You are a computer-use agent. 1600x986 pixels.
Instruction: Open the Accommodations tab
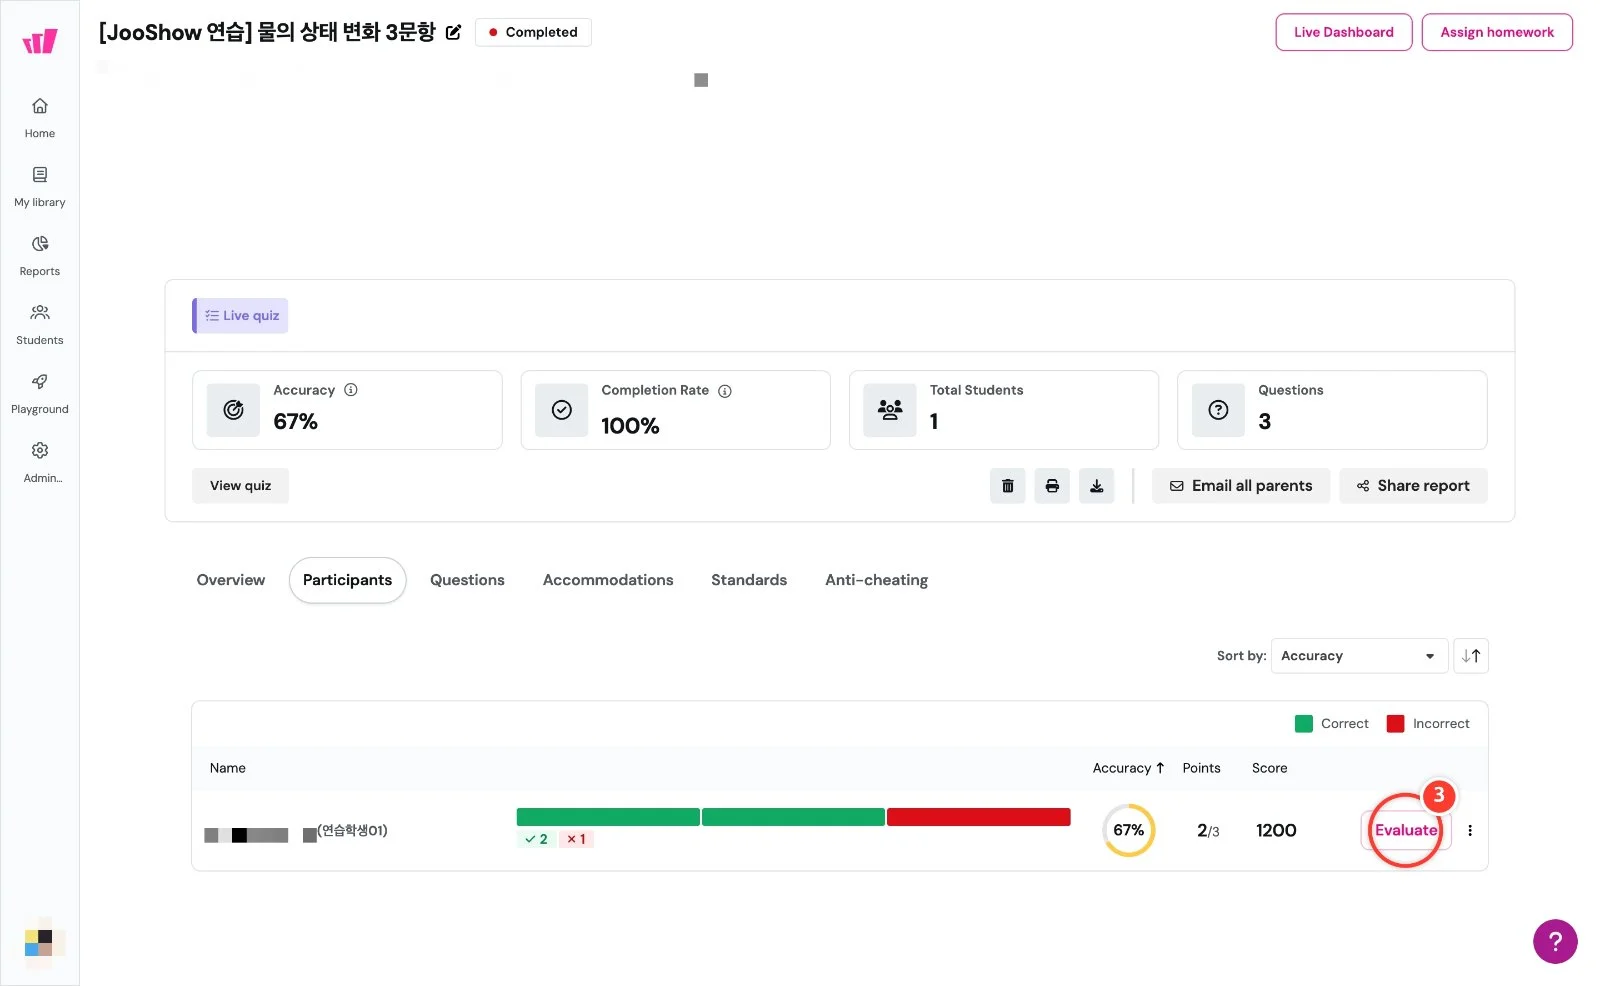[608, 580]
